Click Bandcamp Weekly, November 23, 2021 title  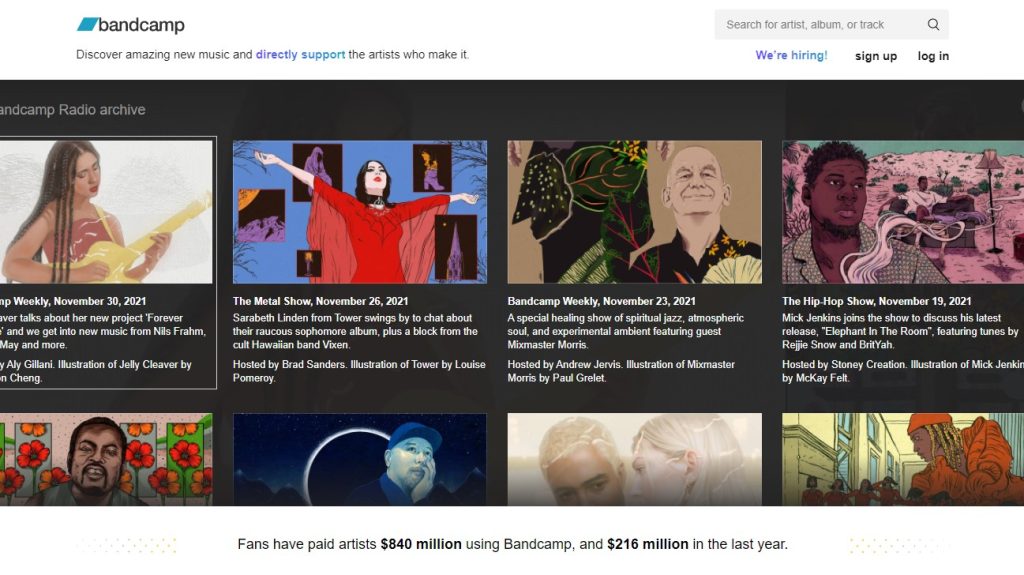tap(601, 301)
